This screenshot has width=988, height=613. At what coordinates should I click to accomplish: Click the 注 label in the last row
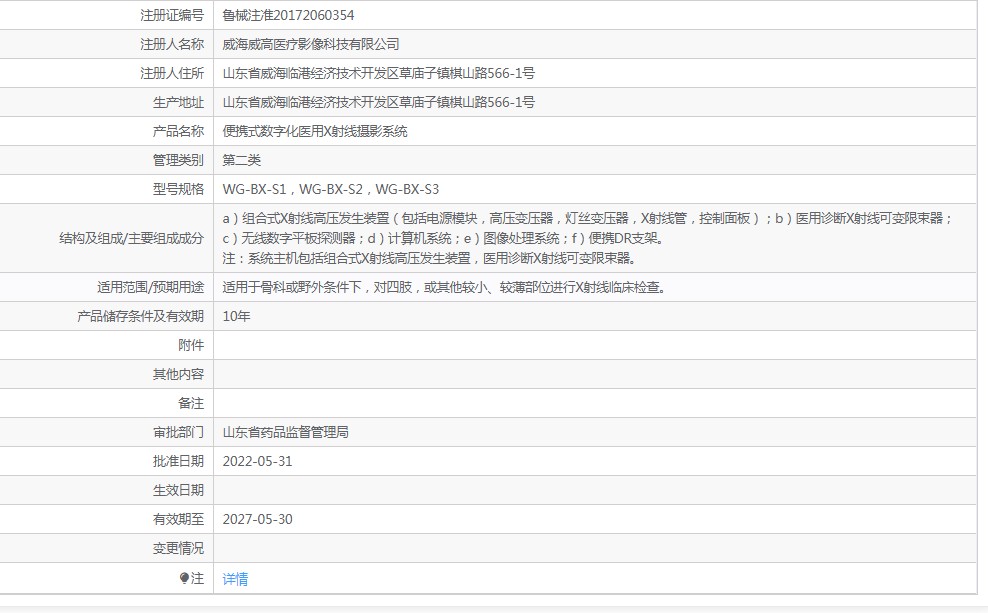point(197,578)
